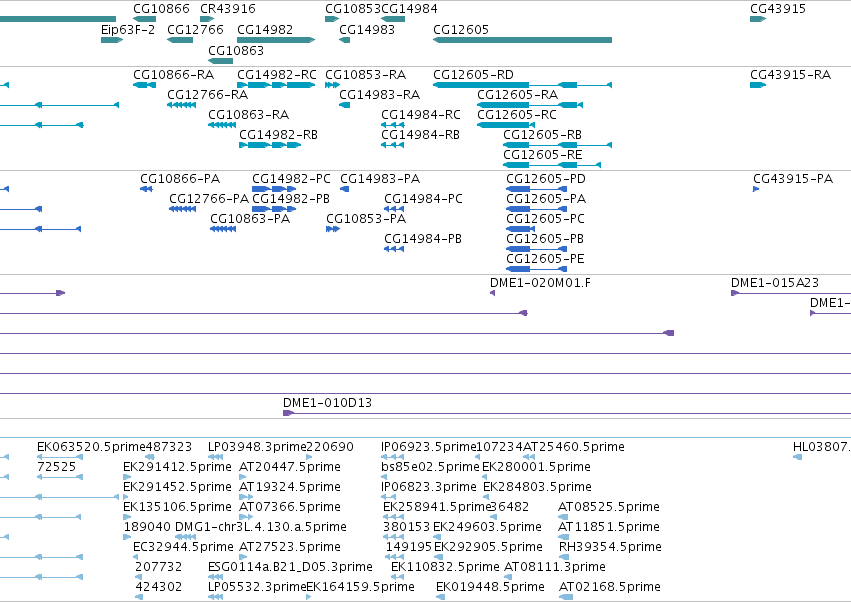The image size is (851, 602).
Task: Select EST IP06923.5prime
Action: point(428,447)
